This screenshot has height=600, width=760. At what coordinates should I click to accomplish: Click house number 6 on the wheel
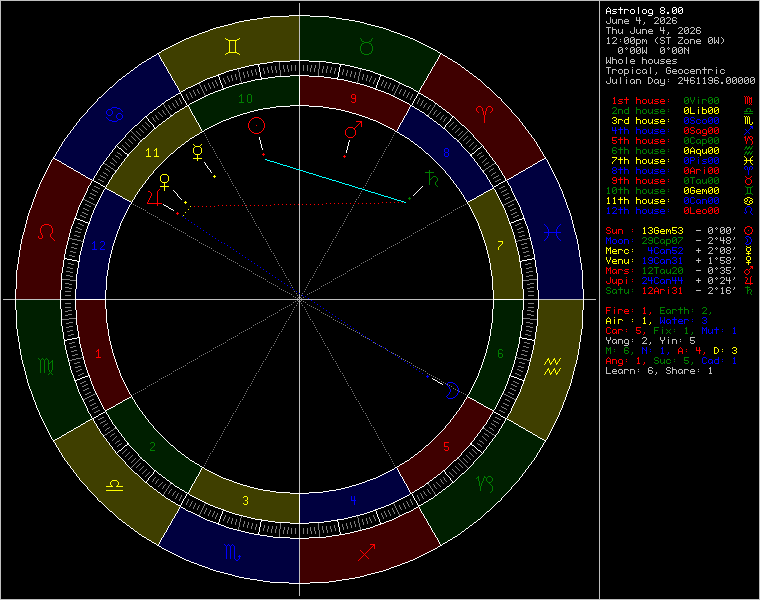pos(501,354)
